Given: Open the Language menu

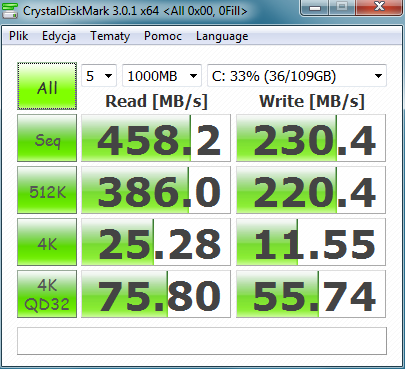Looking at the screenshot, I should click(222, 36).
